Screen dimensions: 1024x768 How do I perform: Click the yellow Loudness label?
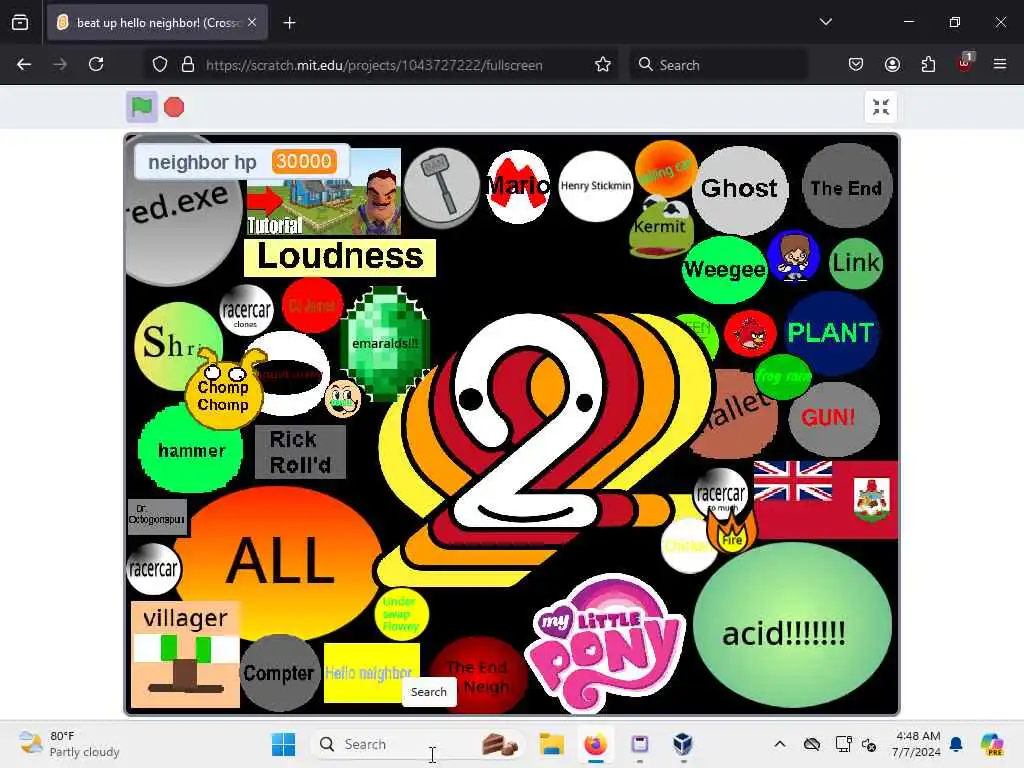[340, 257]
